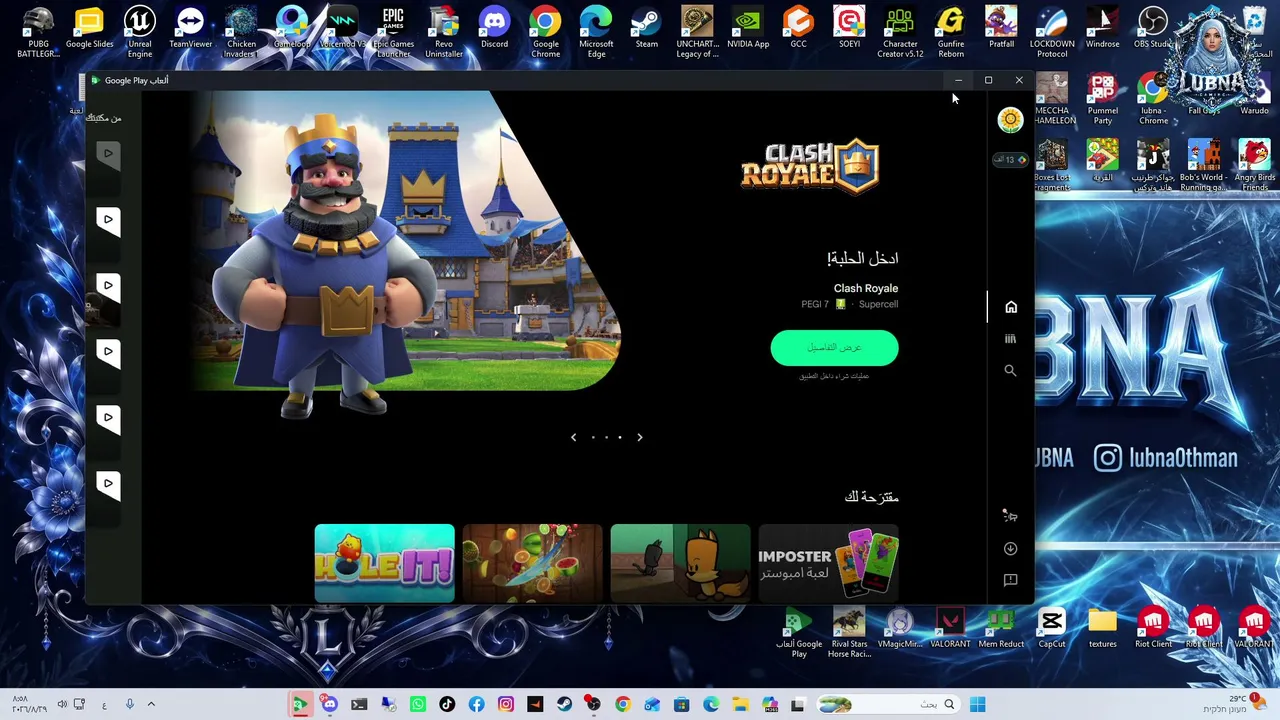Show hidden system tray icons

pos(151,705)
